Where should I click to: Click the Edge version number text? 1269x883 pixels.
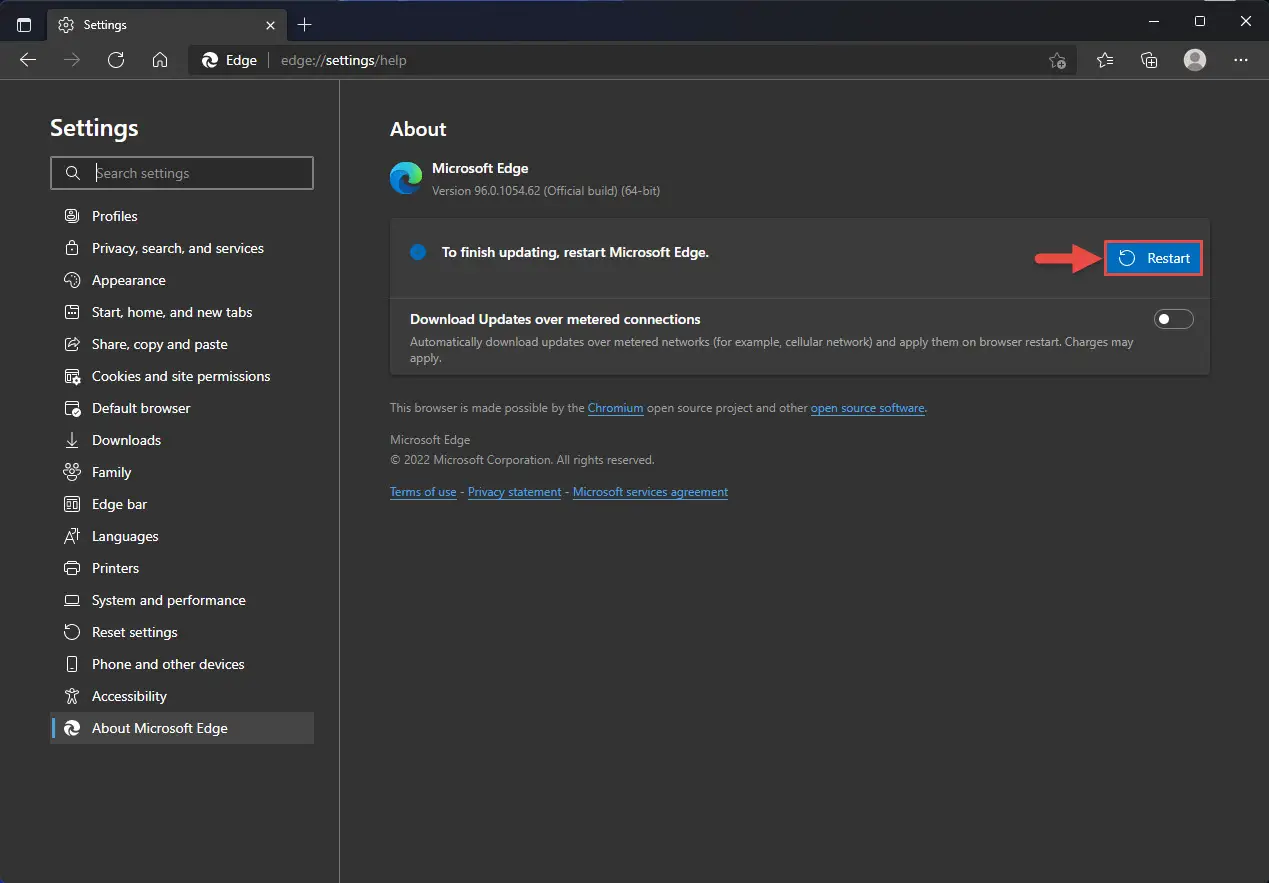pyautogui.click(x=546, y=190)
